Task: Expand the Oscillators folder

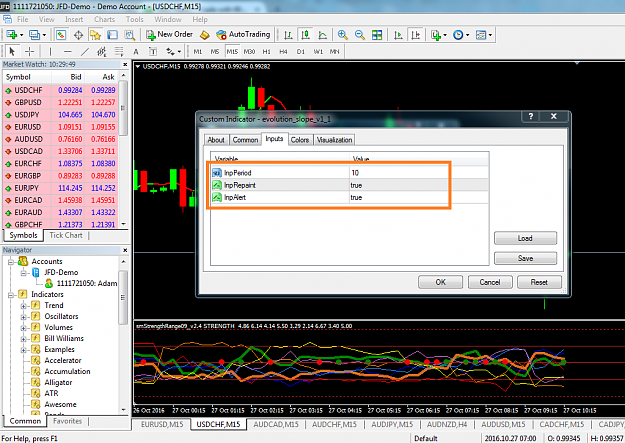Action: coord(23,317)
